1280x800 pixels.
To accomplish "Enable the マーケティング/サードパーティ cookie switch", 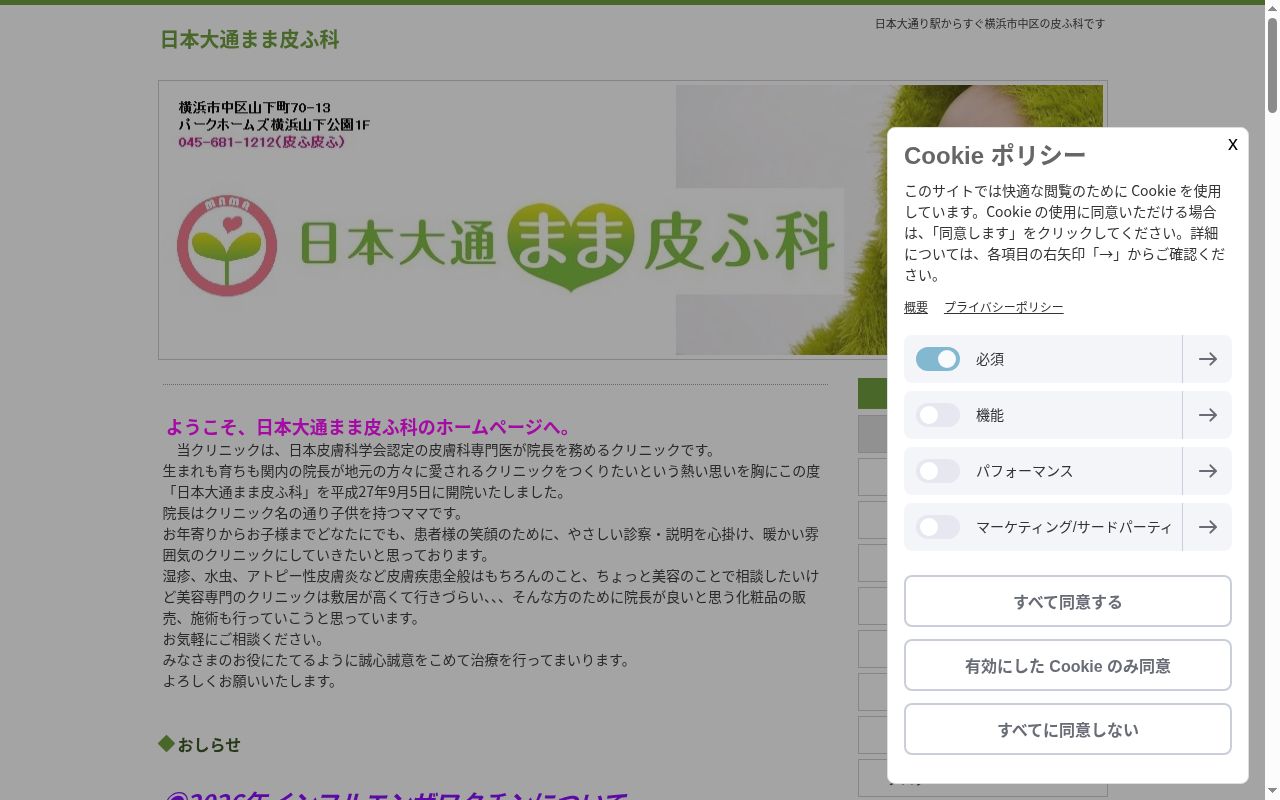I will click(938, 527).
